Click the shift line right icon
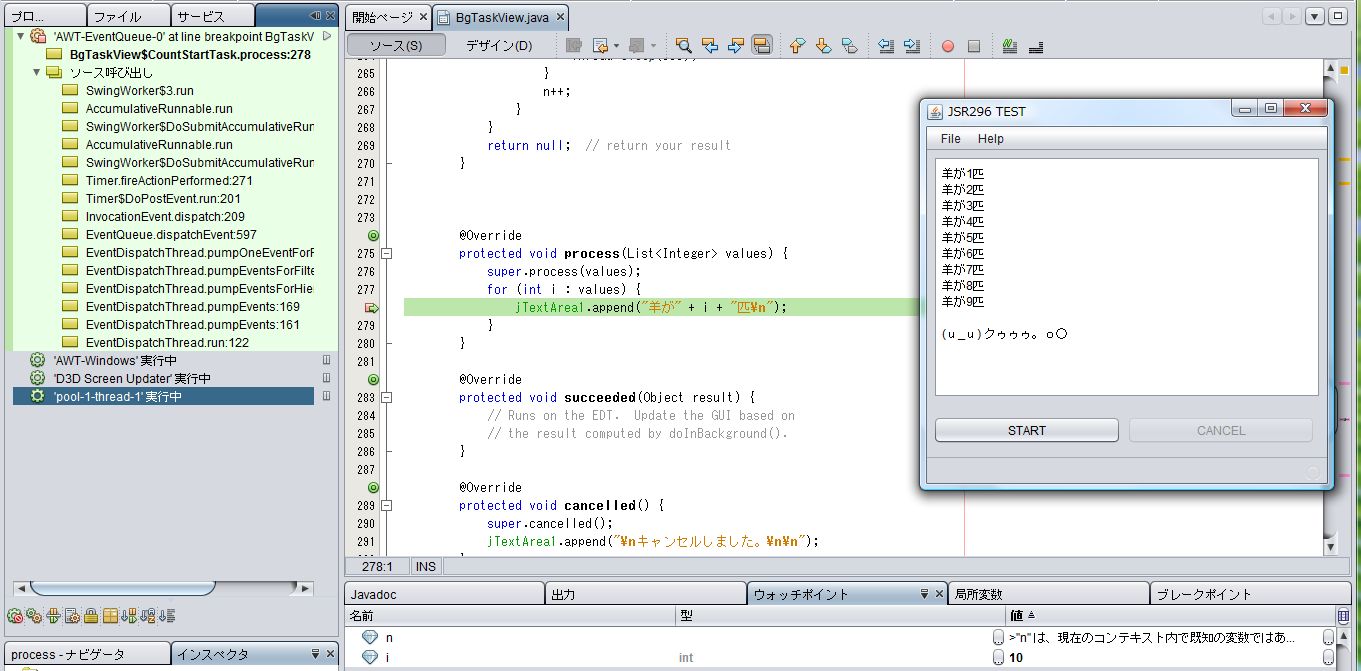Screen dimensions: 1361x671 [x=911, y=46]
